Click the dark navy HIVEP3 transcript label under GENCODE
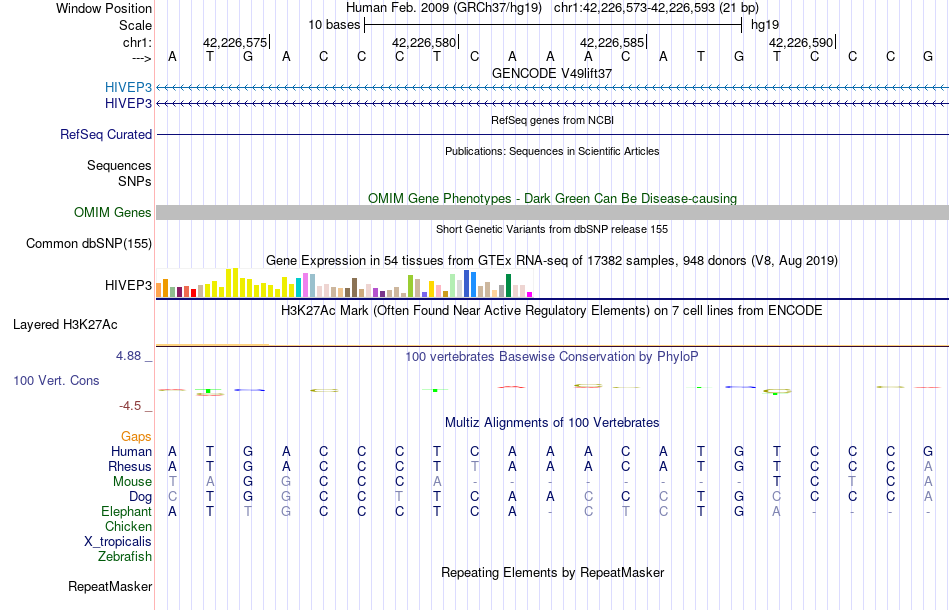 128,104
